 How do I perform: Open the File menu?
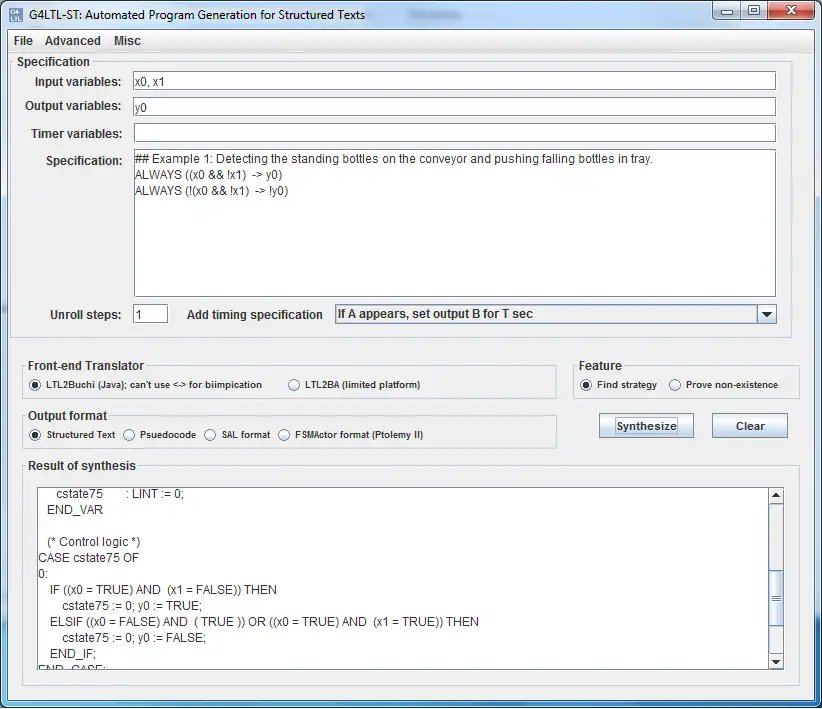click(22, 41)
